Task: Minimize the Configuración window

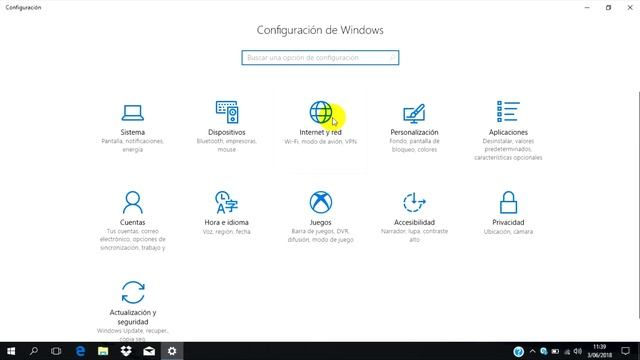Action: click(x=587, y=7)
